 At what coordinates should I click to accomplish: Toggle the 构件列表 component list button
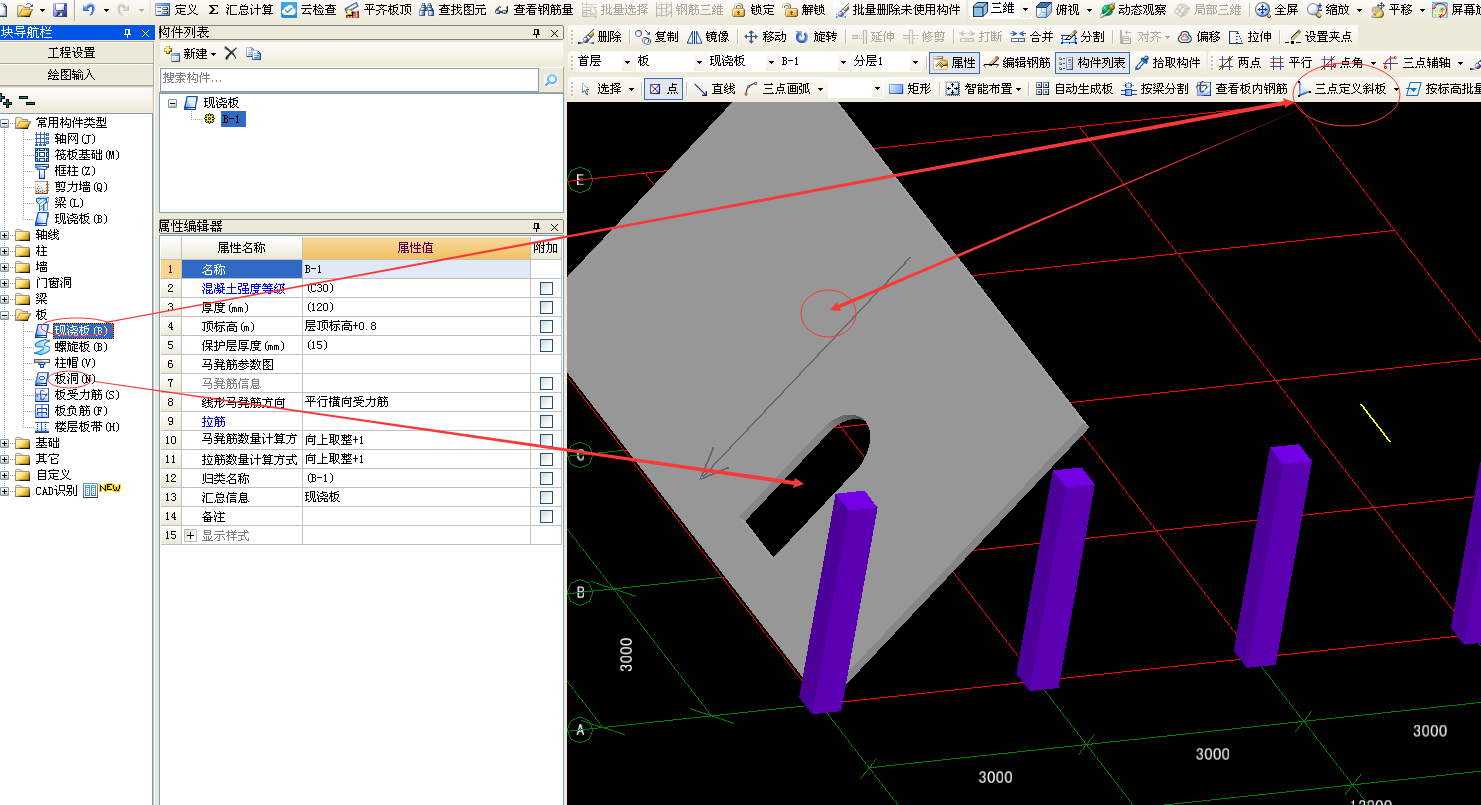point(1092,62)
